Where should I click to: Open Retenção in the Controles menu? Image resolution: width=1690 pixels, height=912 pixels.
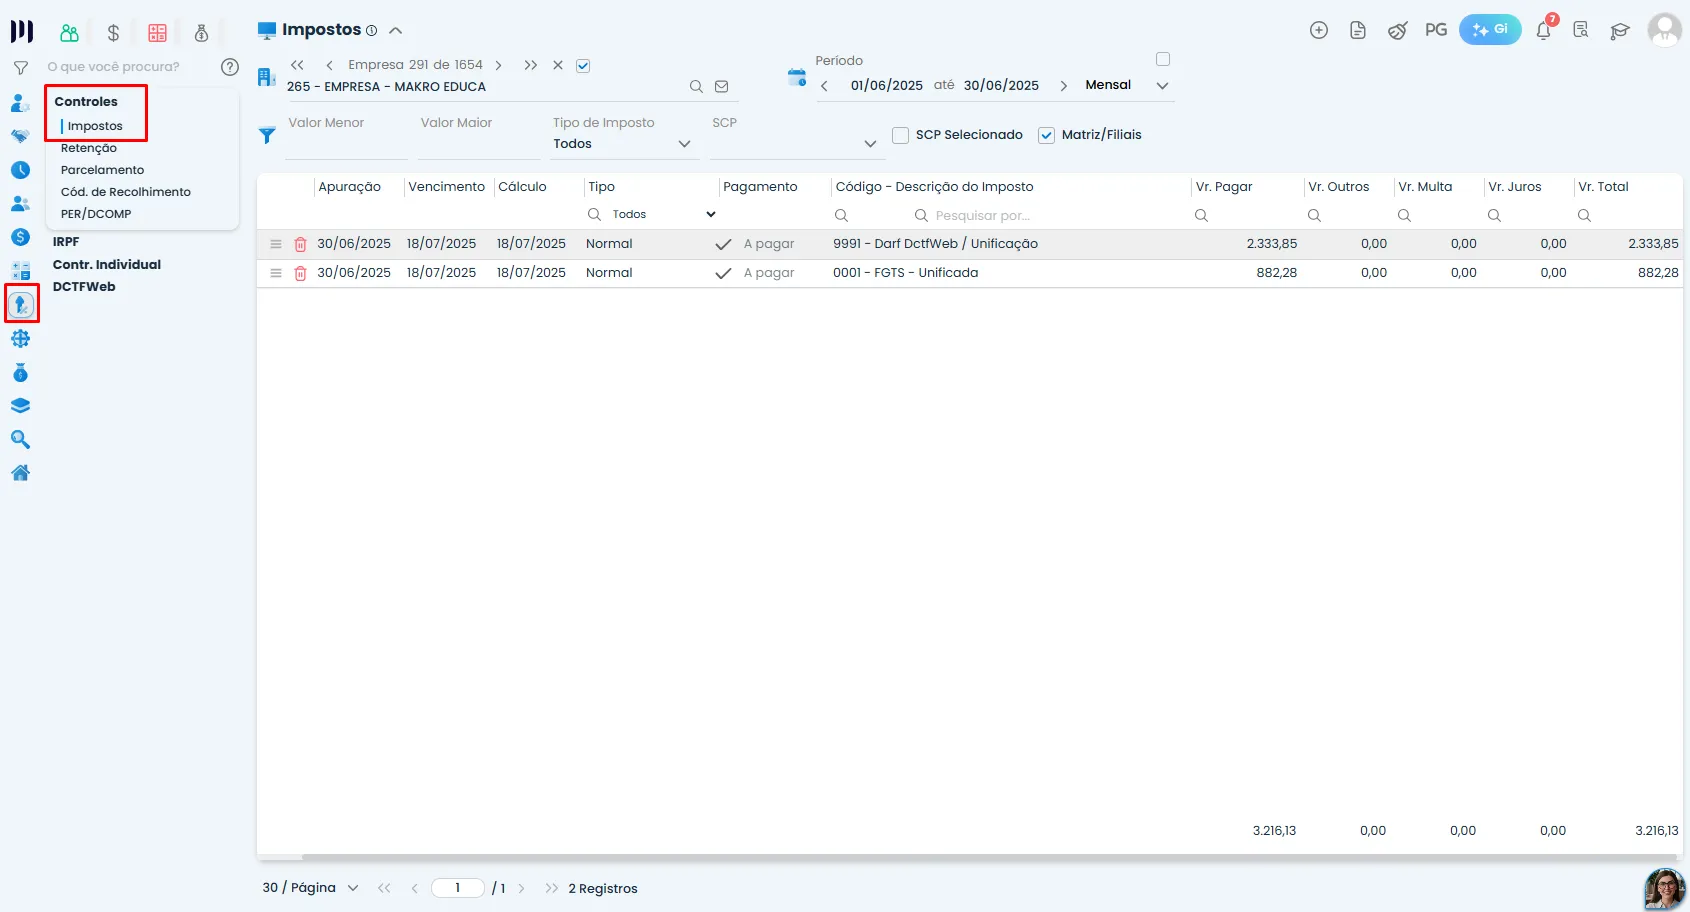pos(89,148)
